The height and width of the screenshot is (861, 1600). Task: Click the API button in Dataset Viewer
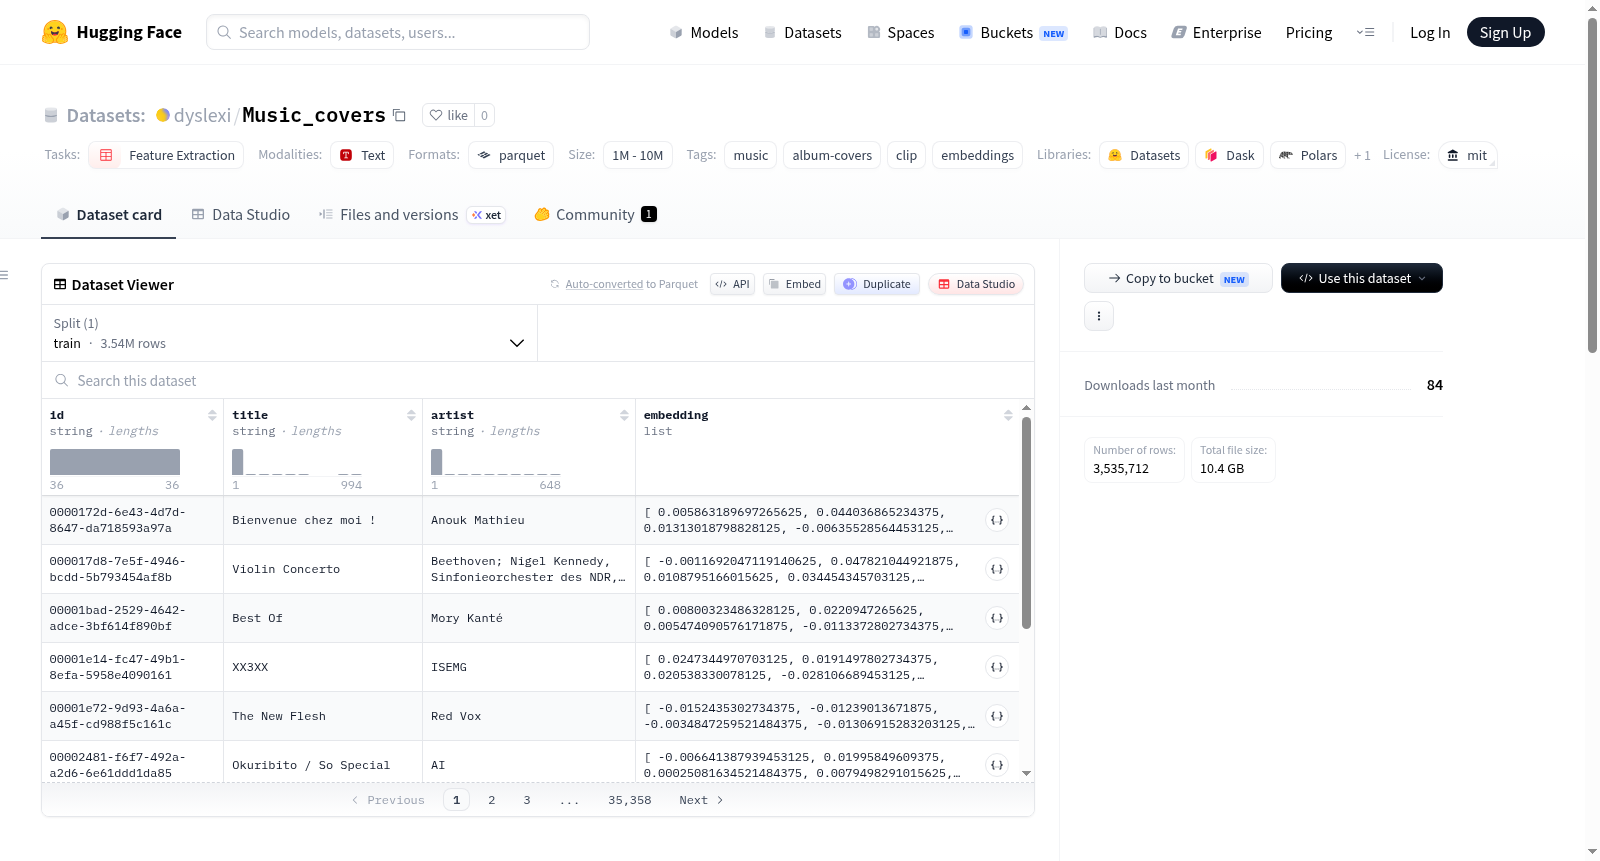733,284
